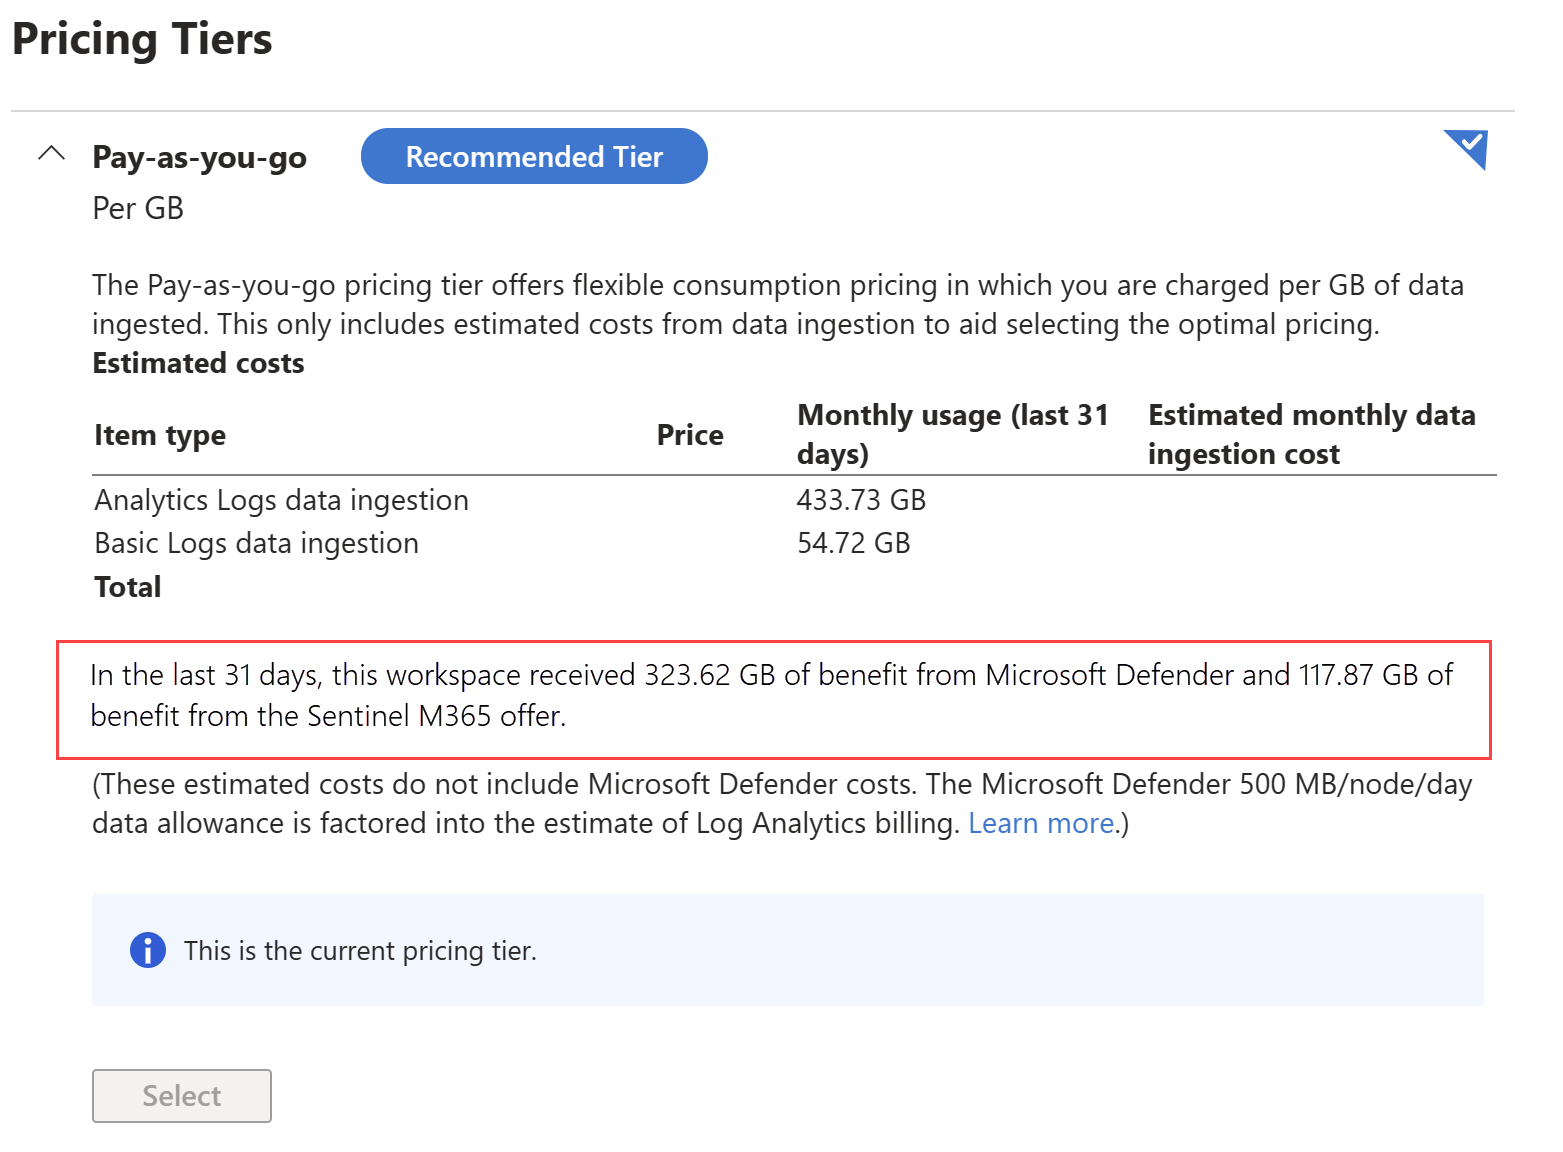The image size is (1563, 1152).
Task: Click the 54.72 GB usage value
Action: click(853, 543)
